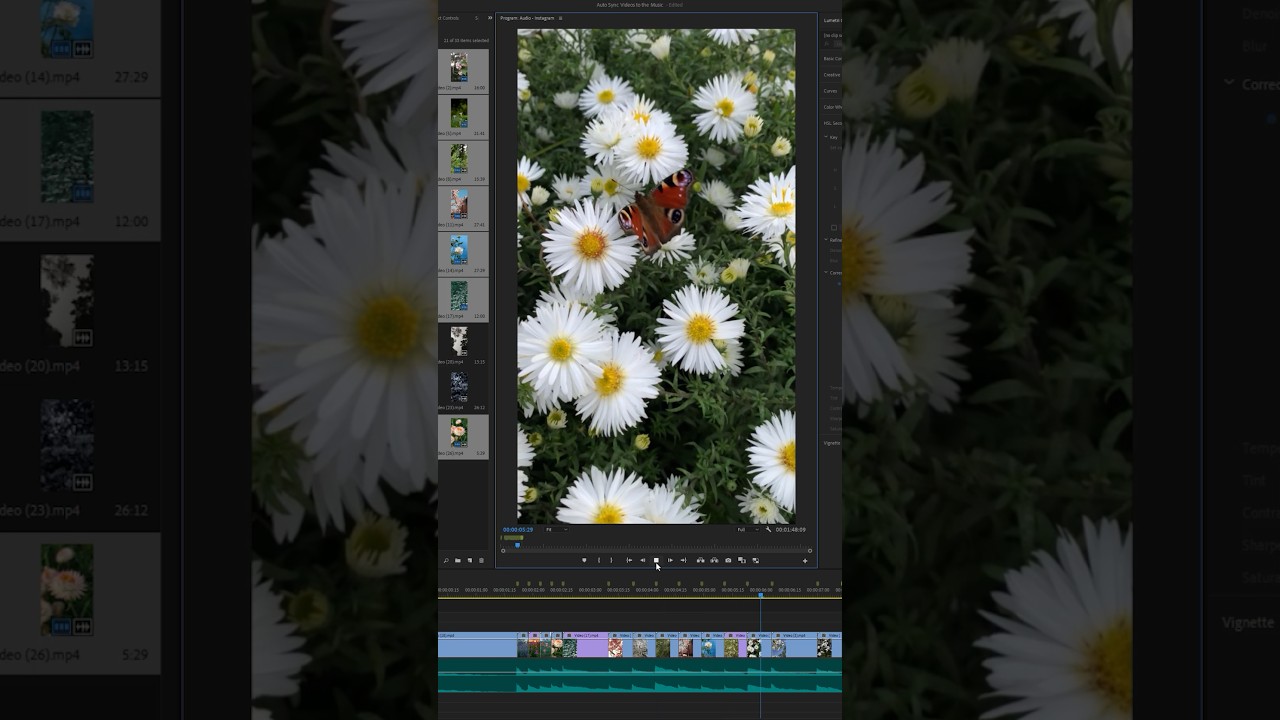Screen dimensions: 1280x720
Task: Step back one frame
Action: tap(642, 560)
